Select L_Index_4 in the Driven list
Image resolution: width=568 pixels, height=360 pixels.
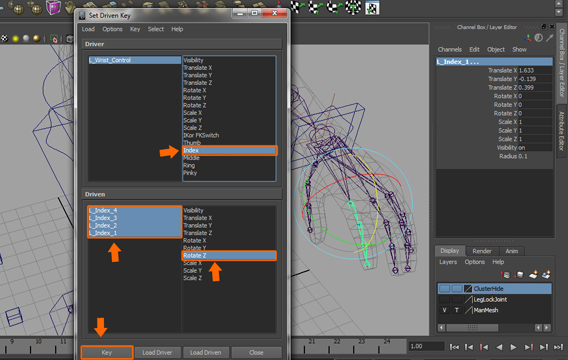pos(134,210)
